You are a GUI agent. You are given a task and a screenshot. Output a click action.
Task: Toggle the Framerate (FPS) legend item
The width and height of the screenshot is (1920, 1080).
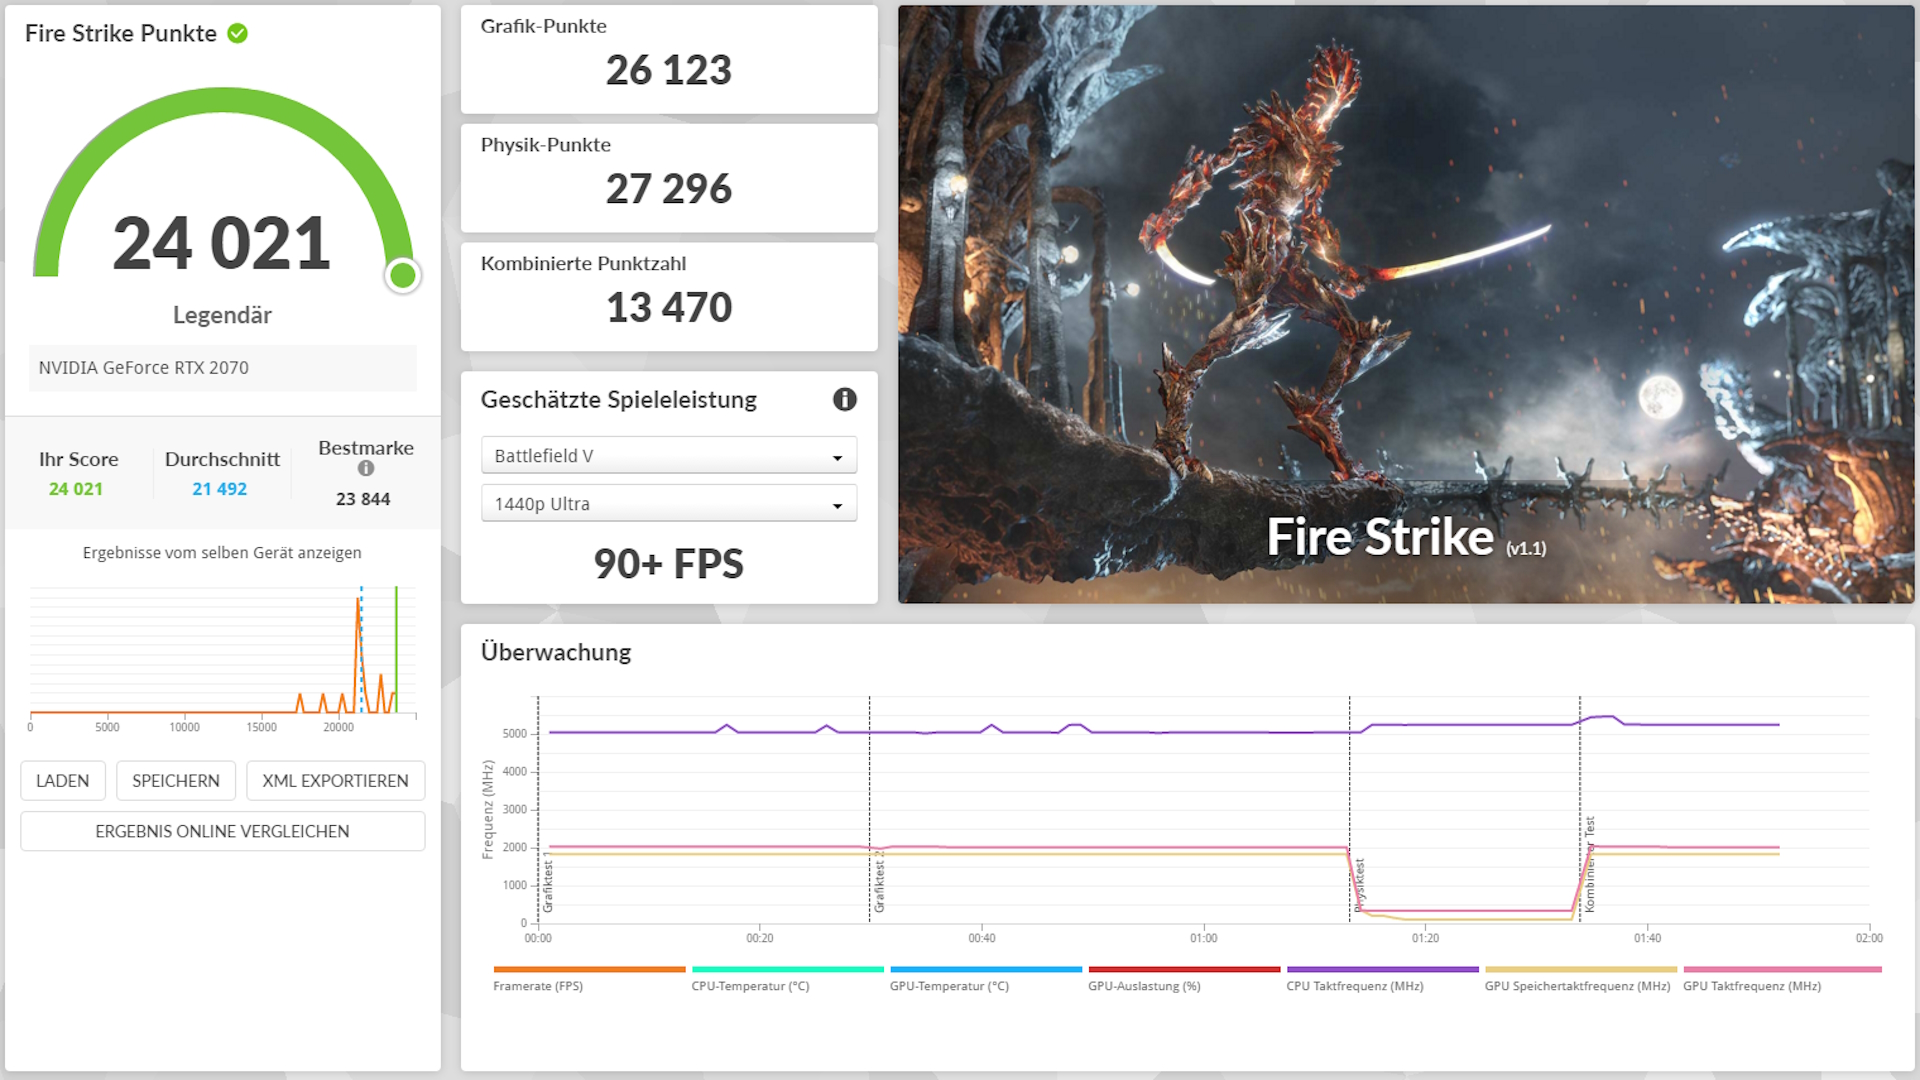pyautogui.click(x=538, y=986)
